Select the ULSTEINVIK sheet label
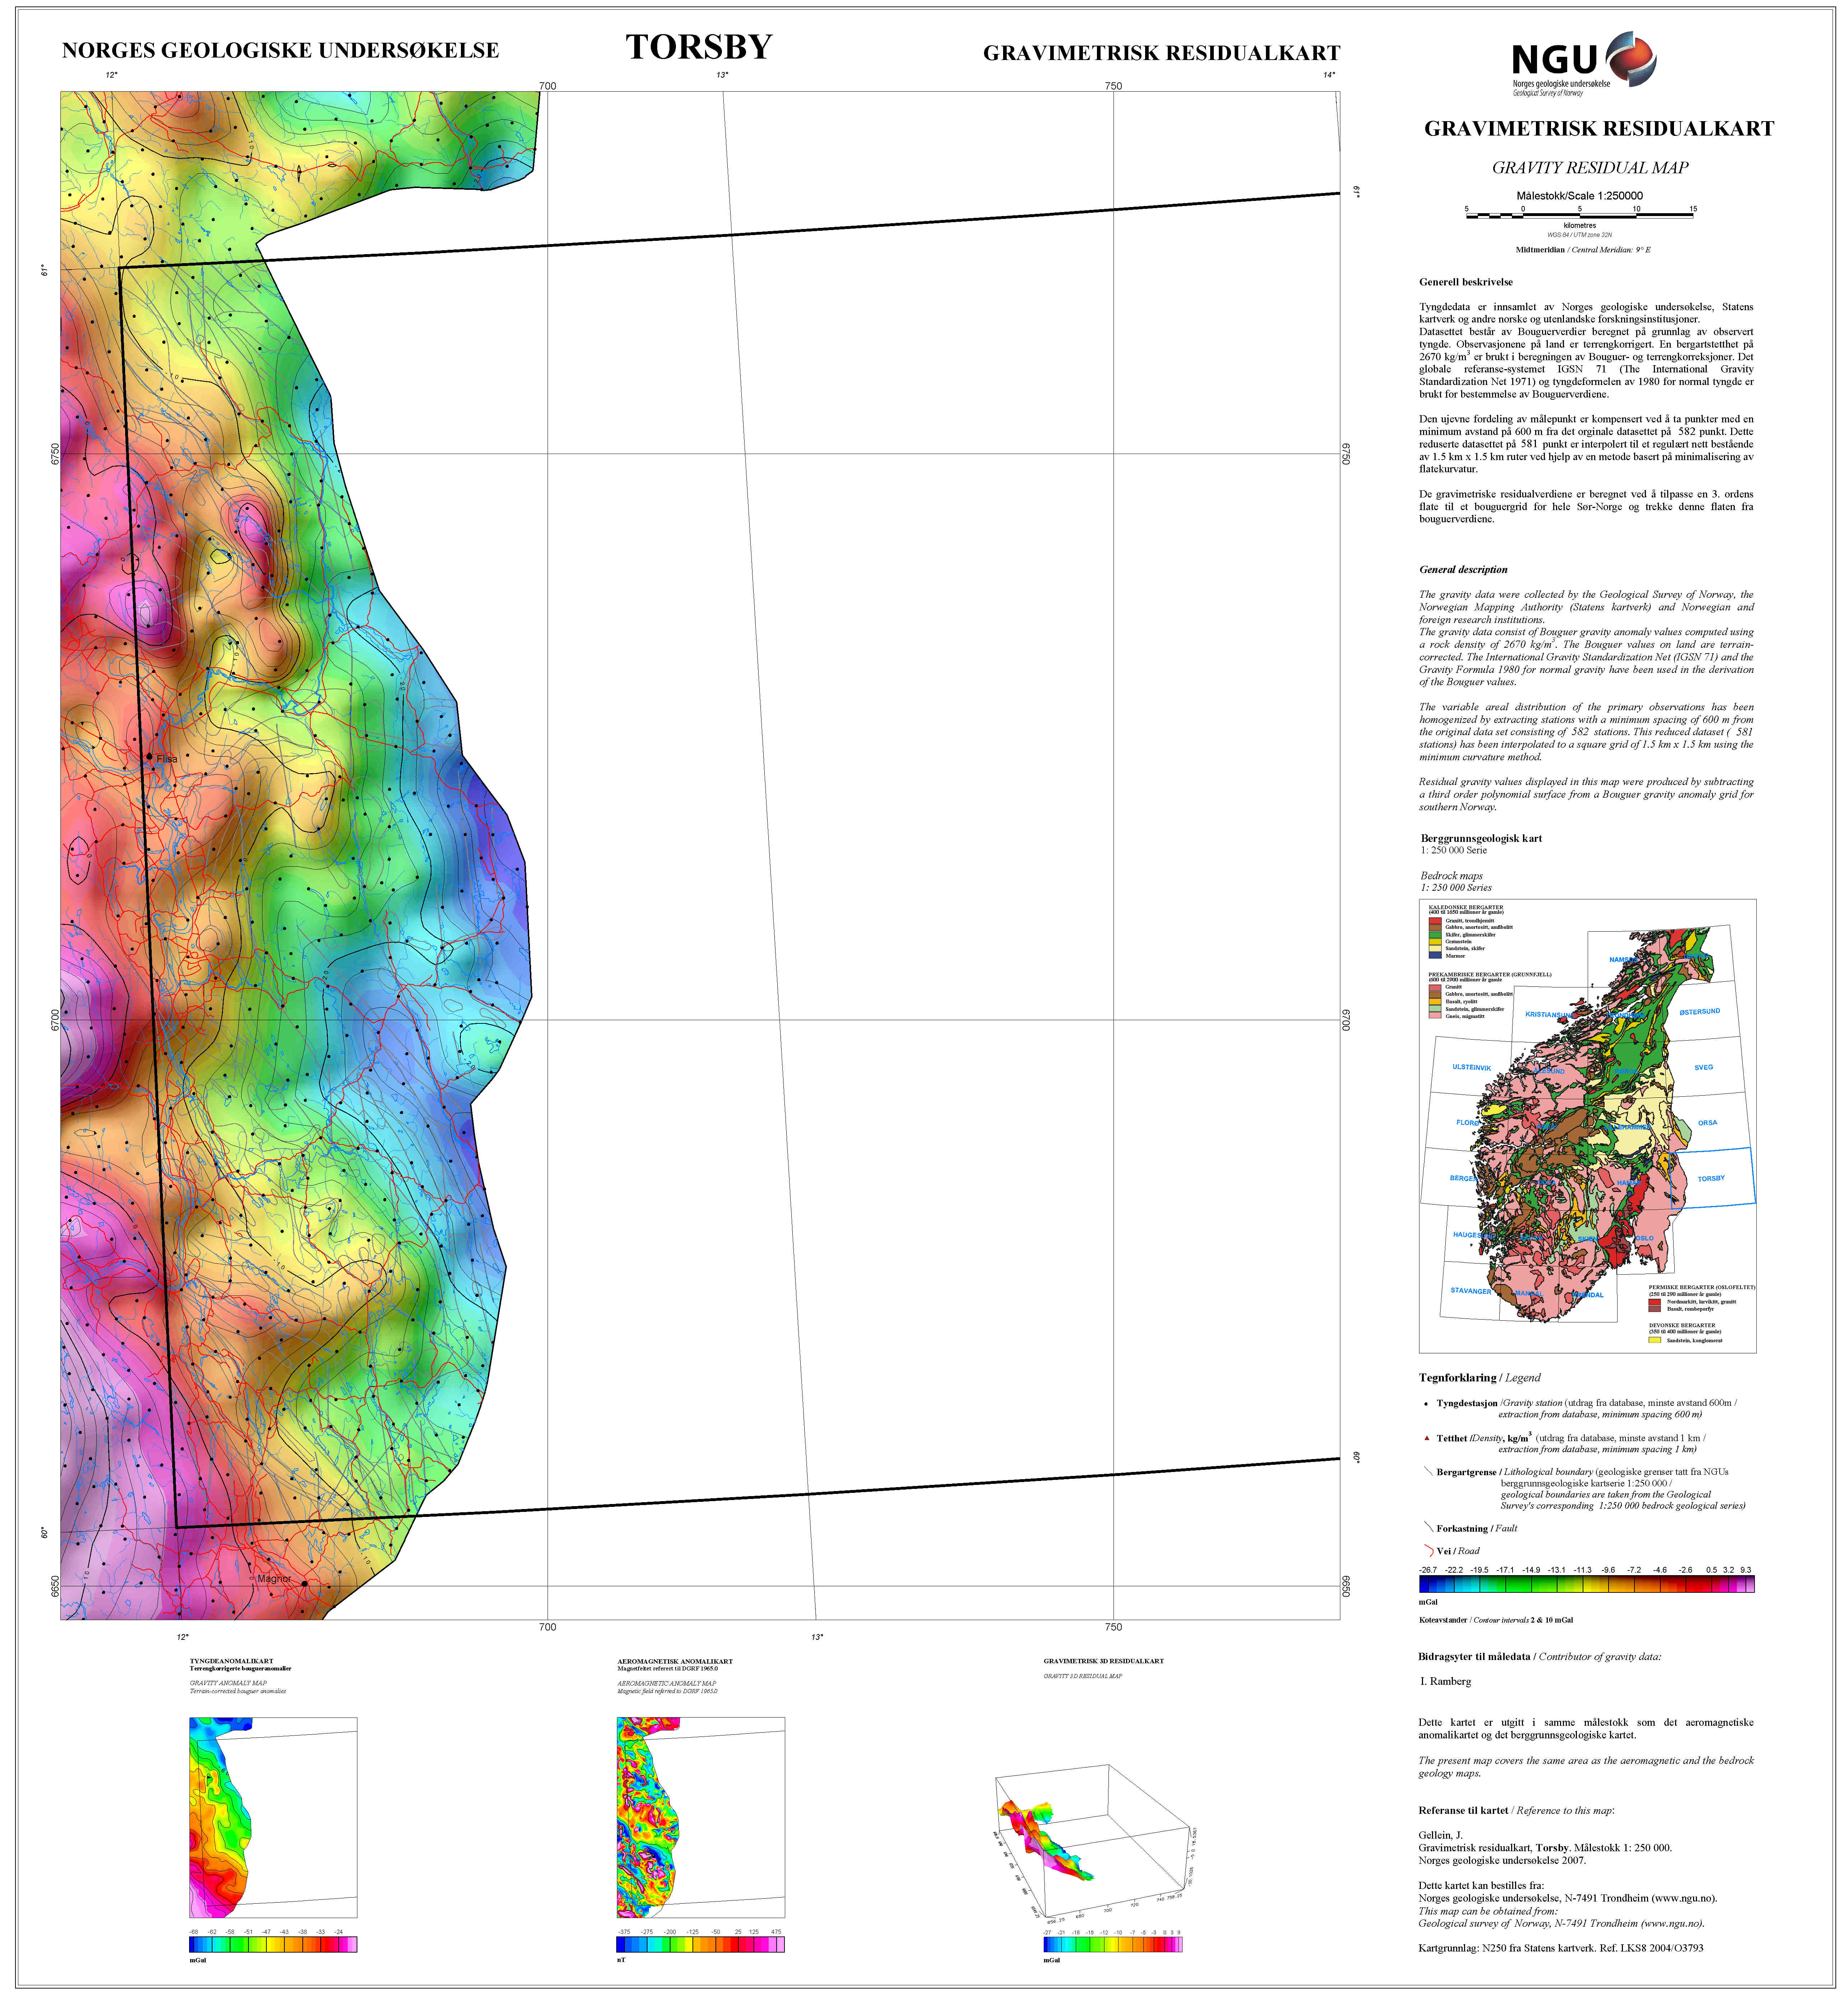Screen dimensions: 1848x2004 pos(1472,1068)
